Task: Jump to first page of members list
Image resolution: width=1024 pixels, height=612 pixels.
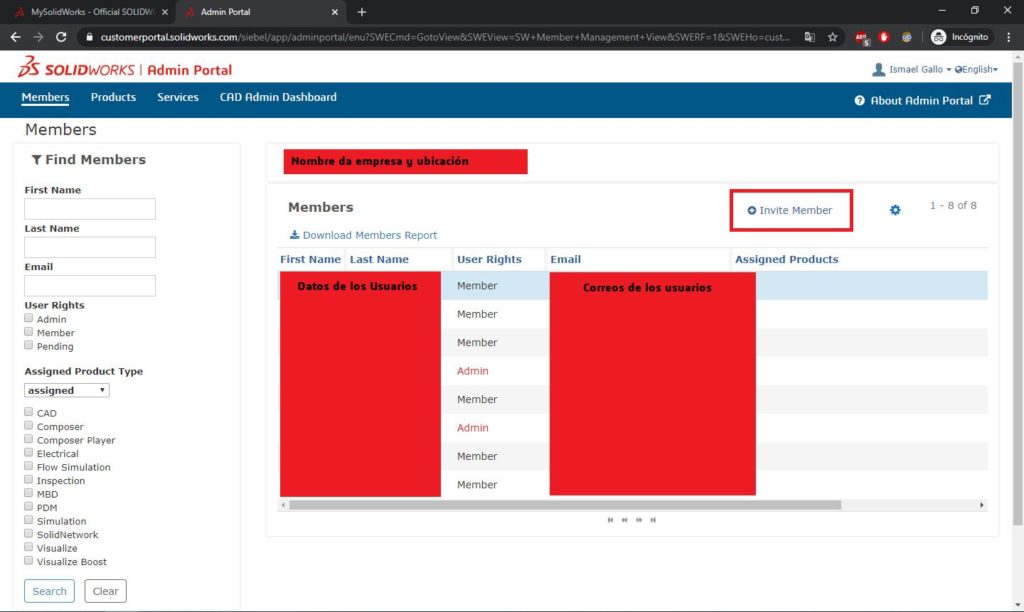Action: [610, 520]
